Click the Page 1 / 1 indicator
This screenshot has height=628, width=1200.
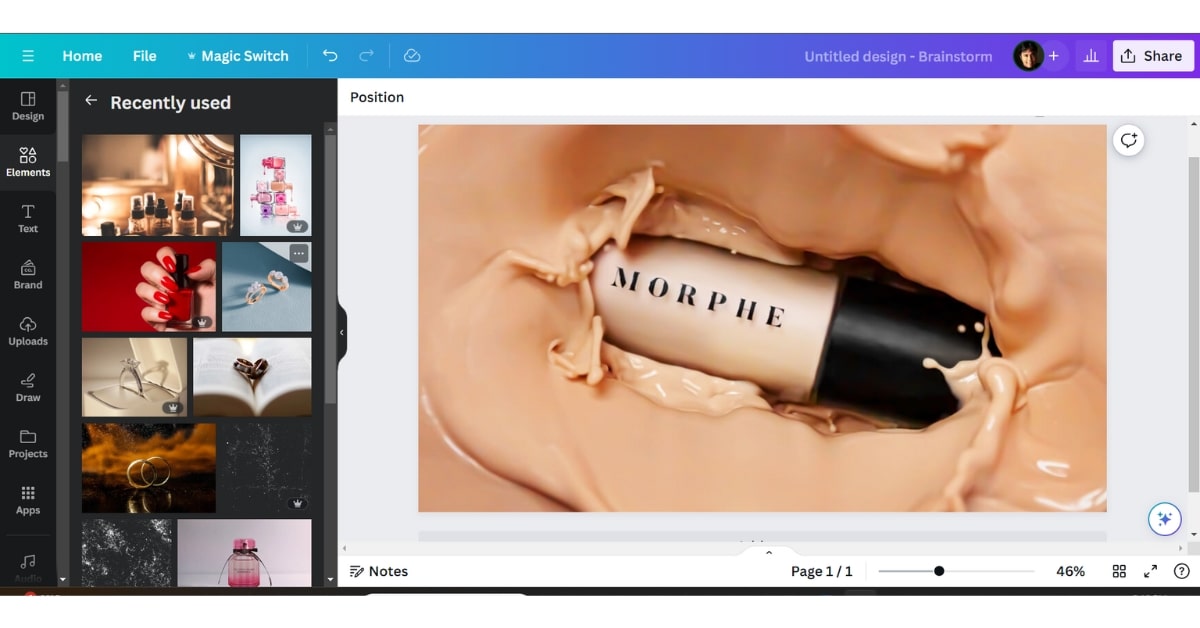[822, 571]
